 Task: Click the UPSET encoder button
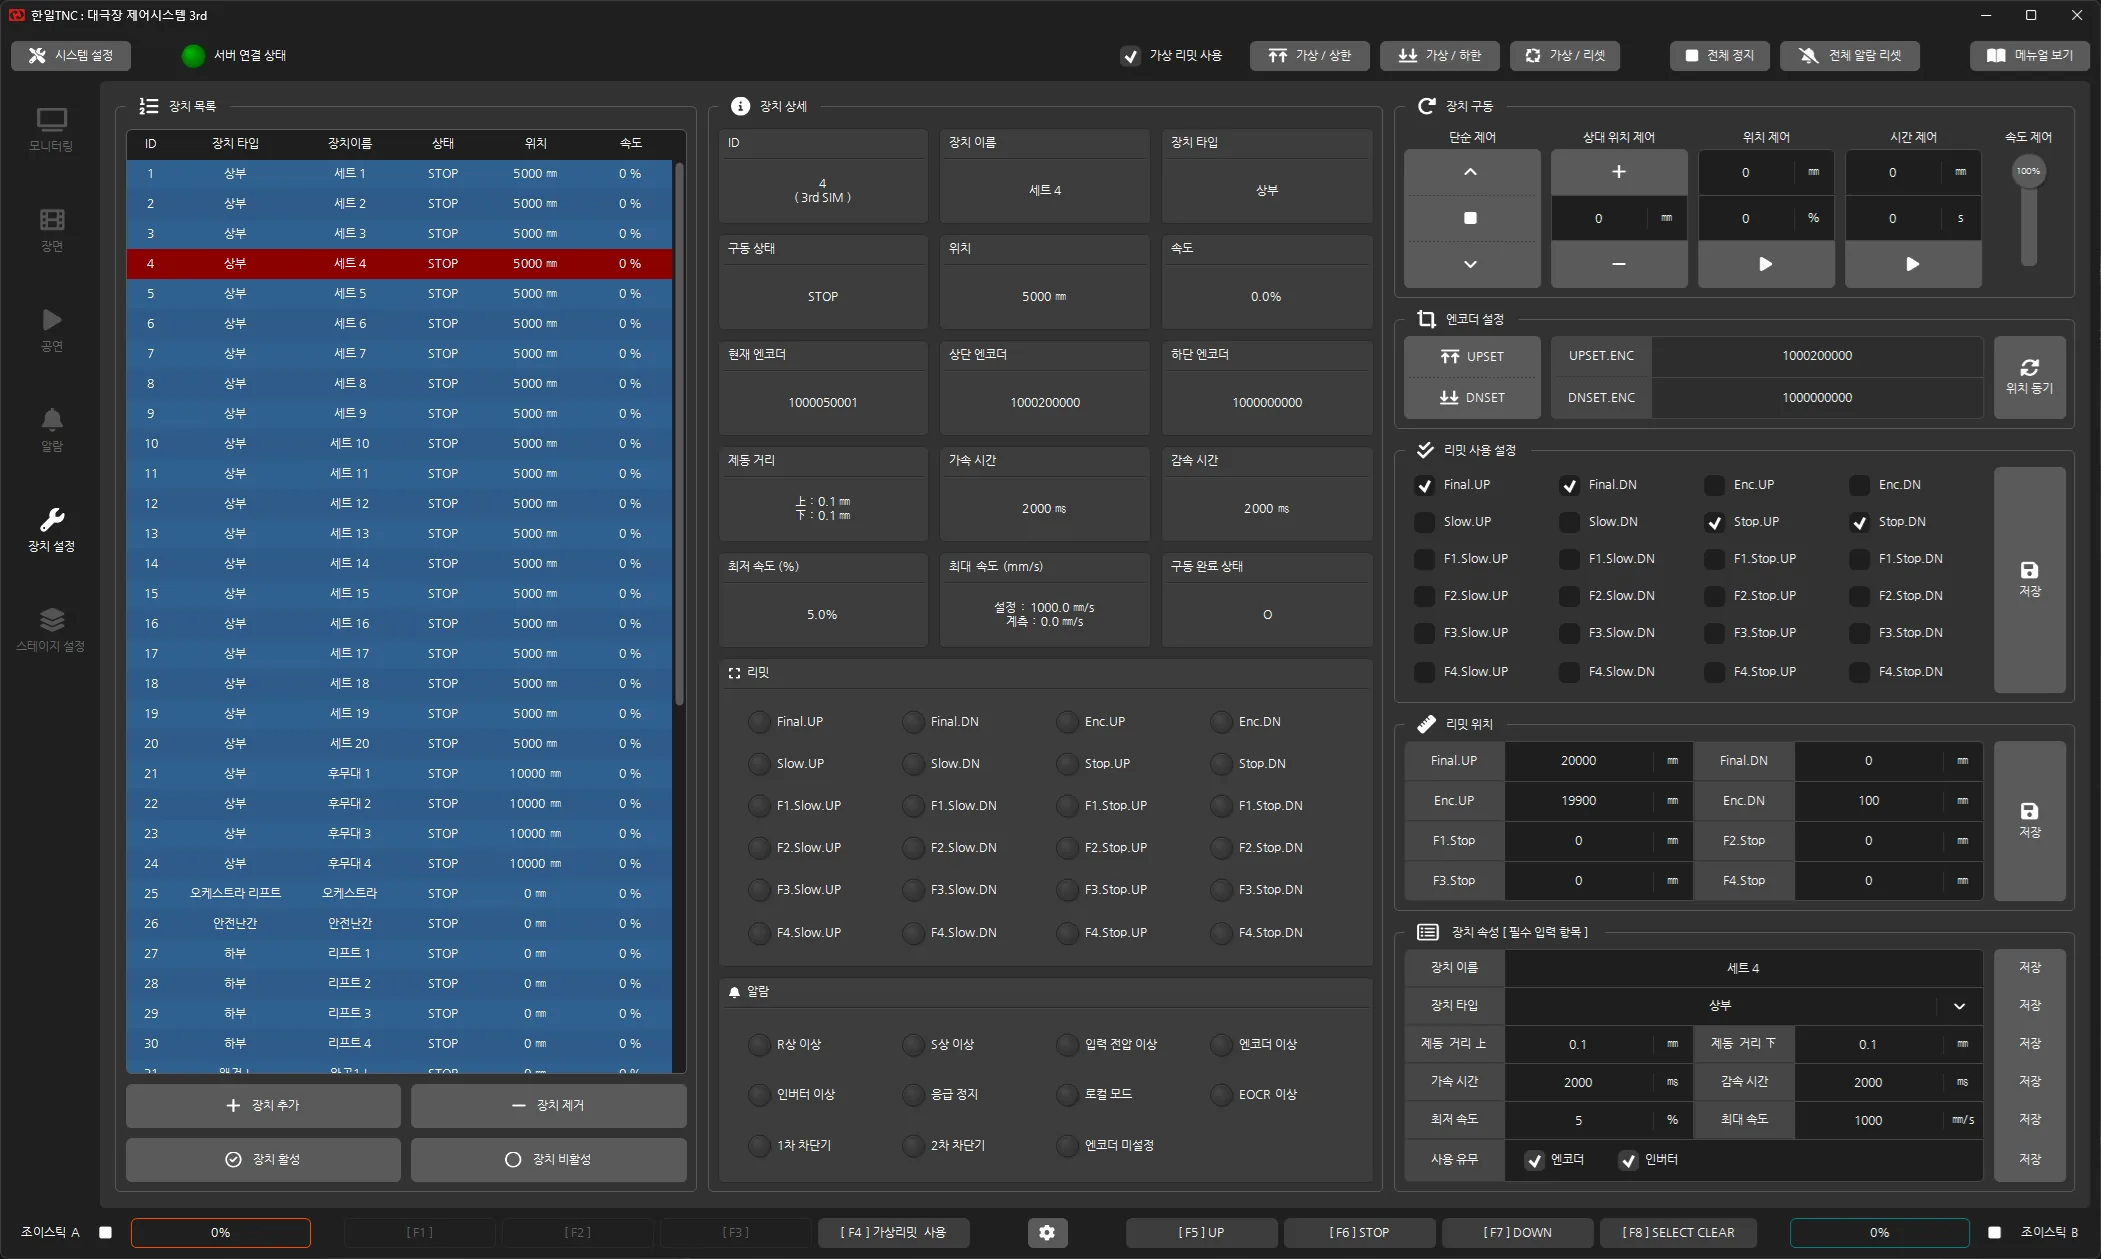pyautogui.click(x=1472, y=356)
